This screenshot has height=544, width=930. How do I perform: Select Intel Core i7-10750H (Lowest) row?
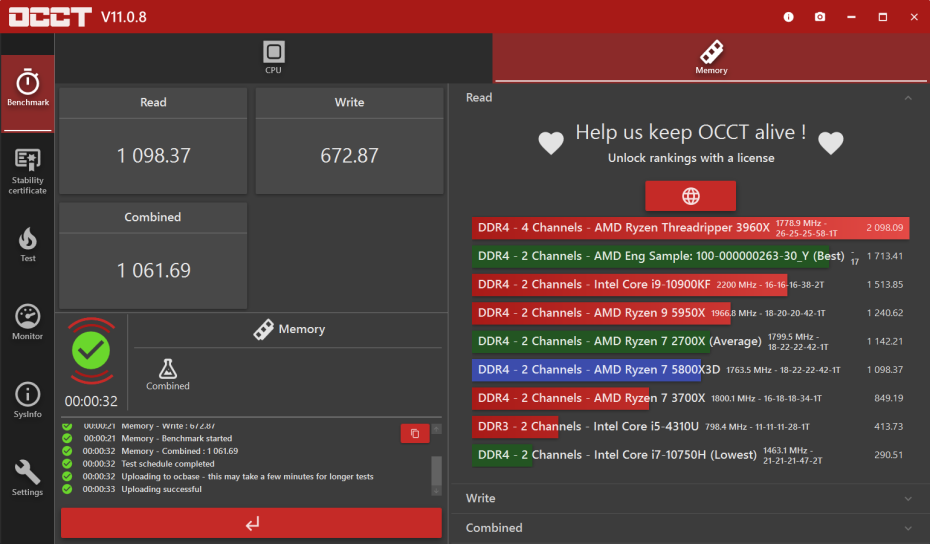point(690,455)
